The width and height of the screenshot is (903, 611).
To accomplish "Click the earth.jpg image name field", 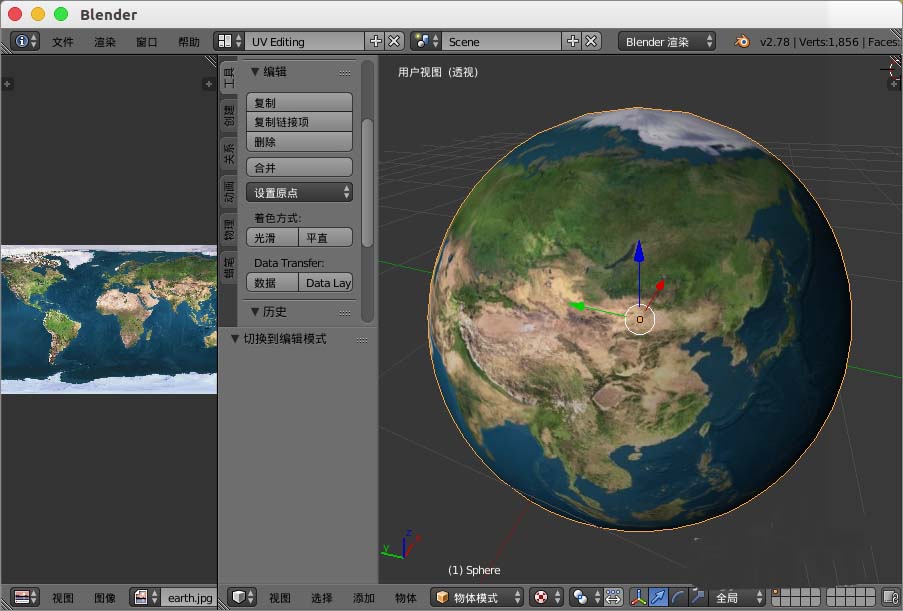I will (190, 597).
